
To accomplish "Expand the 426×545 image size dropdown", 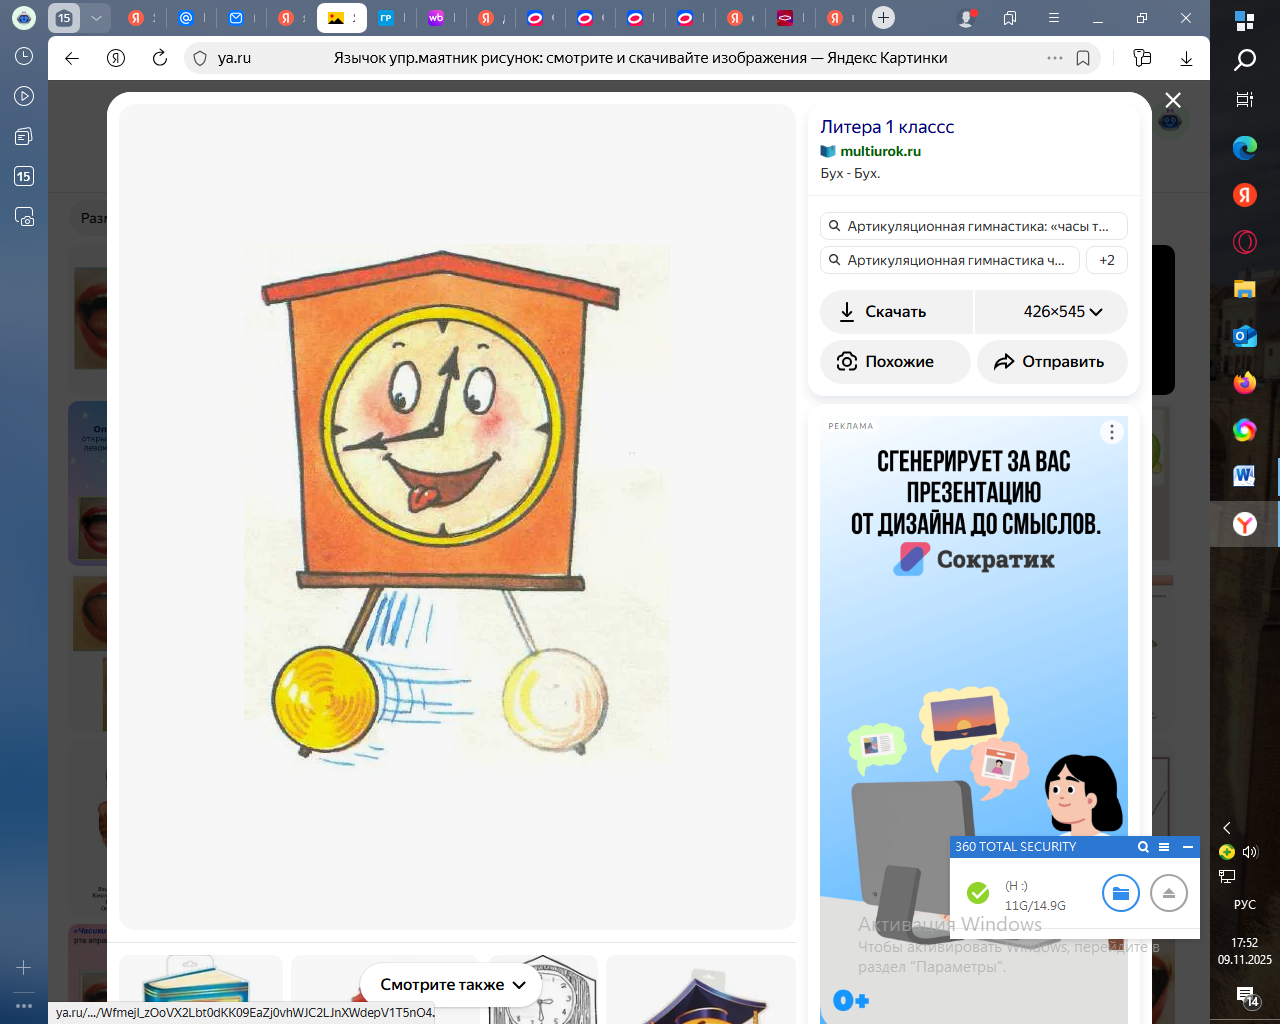I will point(1051,312).
